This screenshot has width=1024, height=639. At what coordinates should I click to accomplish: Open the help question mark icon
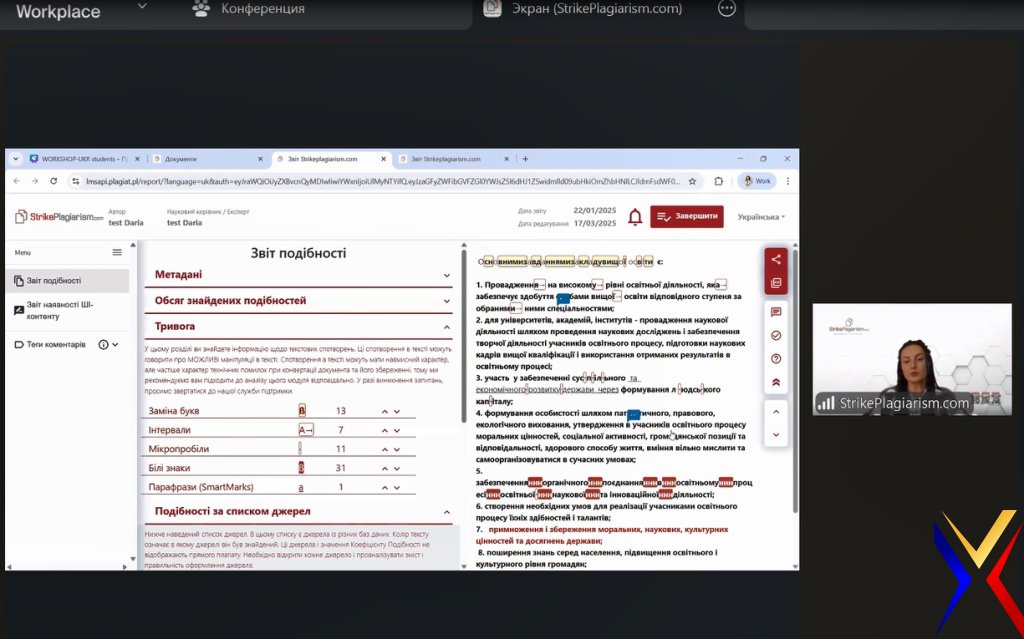(x=775, y=358)
